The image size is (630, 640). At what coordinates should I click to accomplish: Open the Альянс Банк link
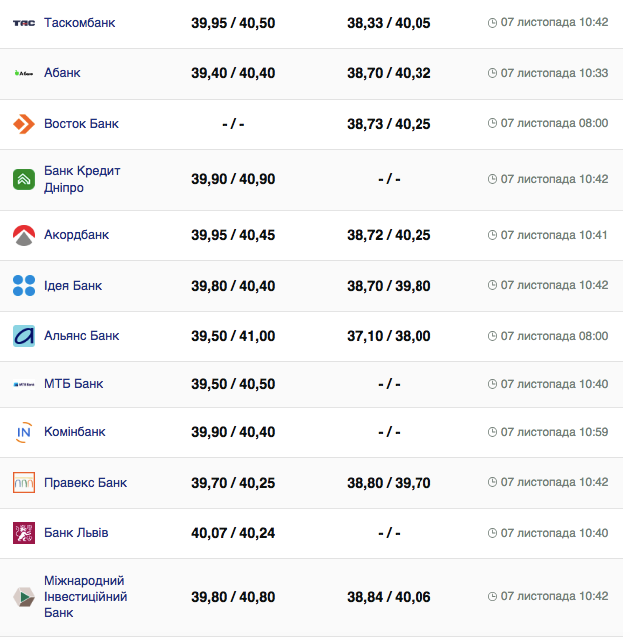click(81, 336)
